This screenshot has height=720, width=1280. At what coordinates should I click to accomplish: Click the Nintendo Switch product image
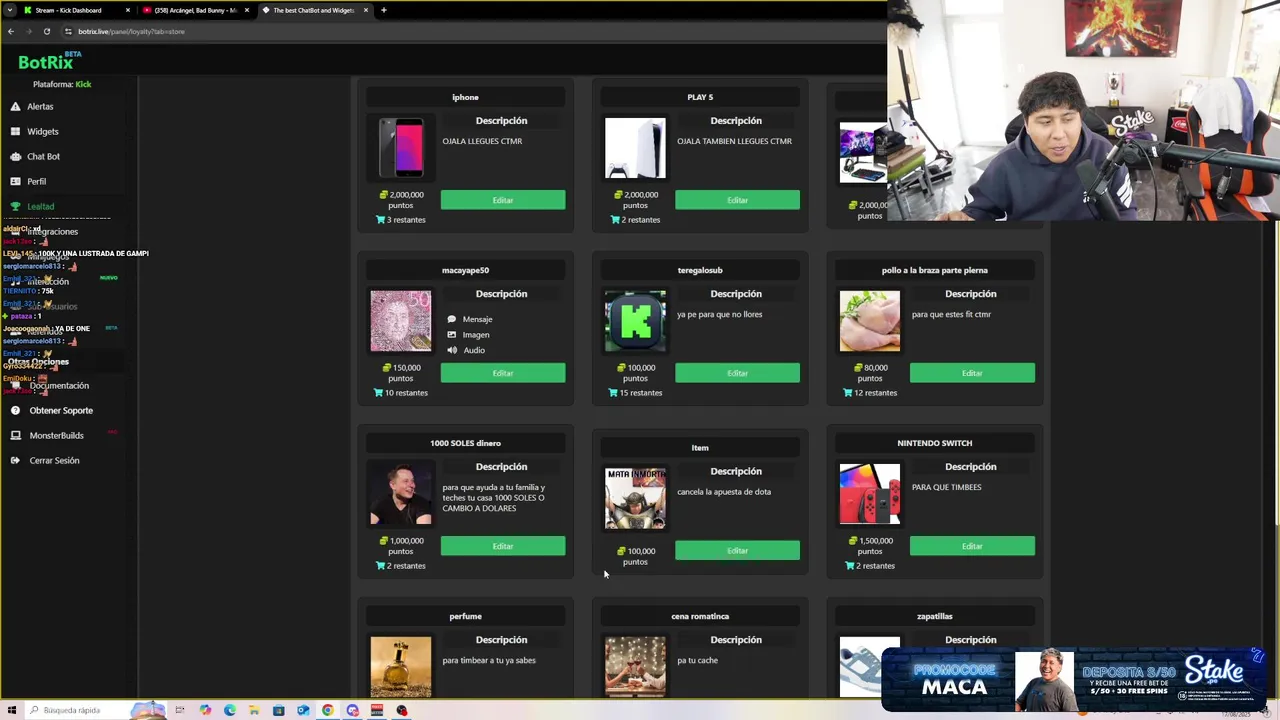pos(870,494)
